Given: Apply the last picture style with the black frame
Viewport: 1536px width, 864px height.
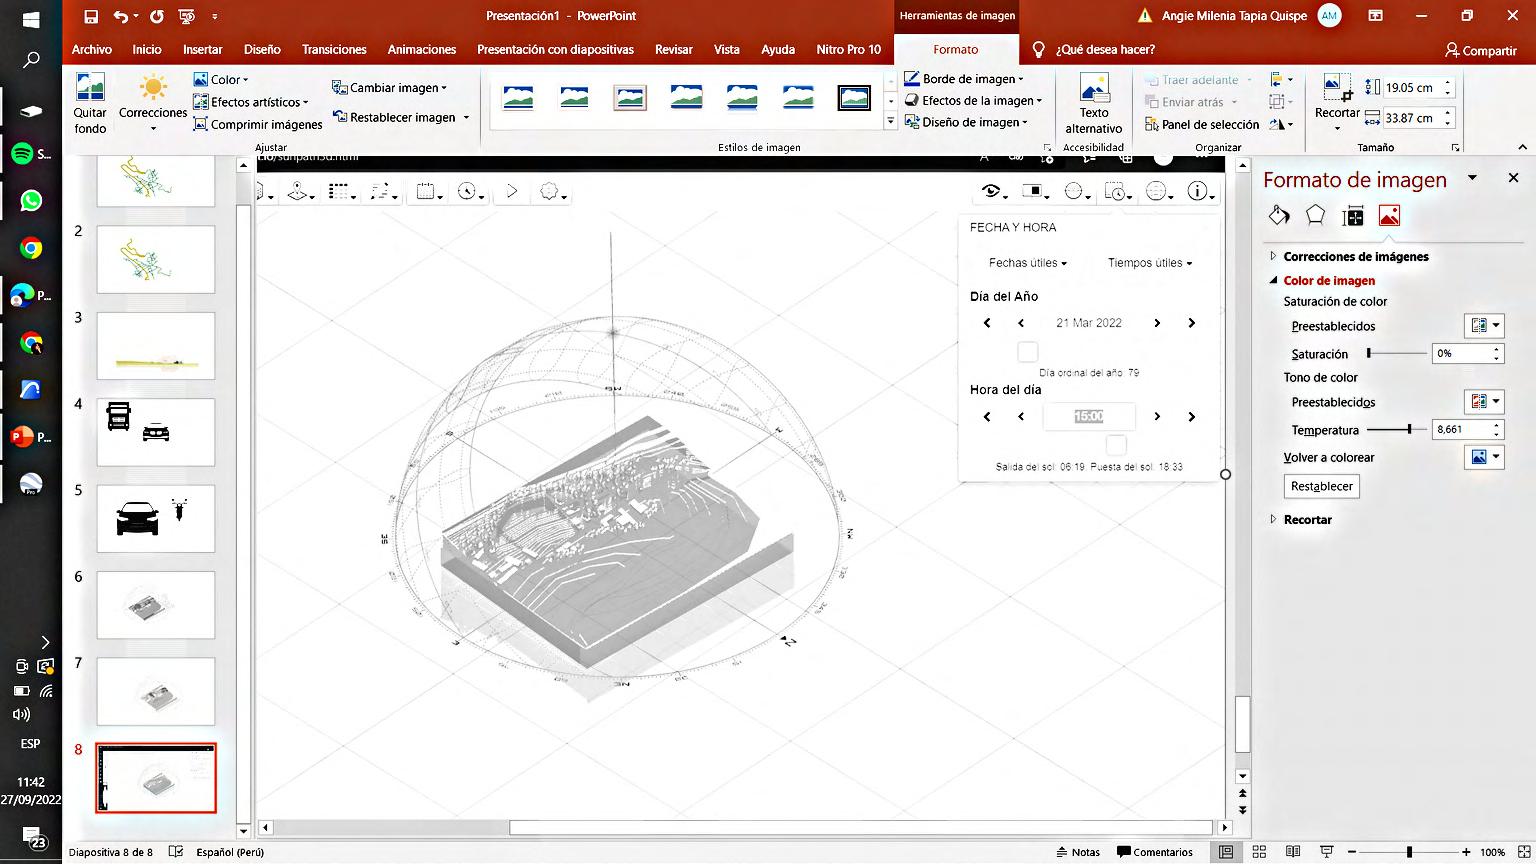Looking at the screenshot, I should pos(854,97).
